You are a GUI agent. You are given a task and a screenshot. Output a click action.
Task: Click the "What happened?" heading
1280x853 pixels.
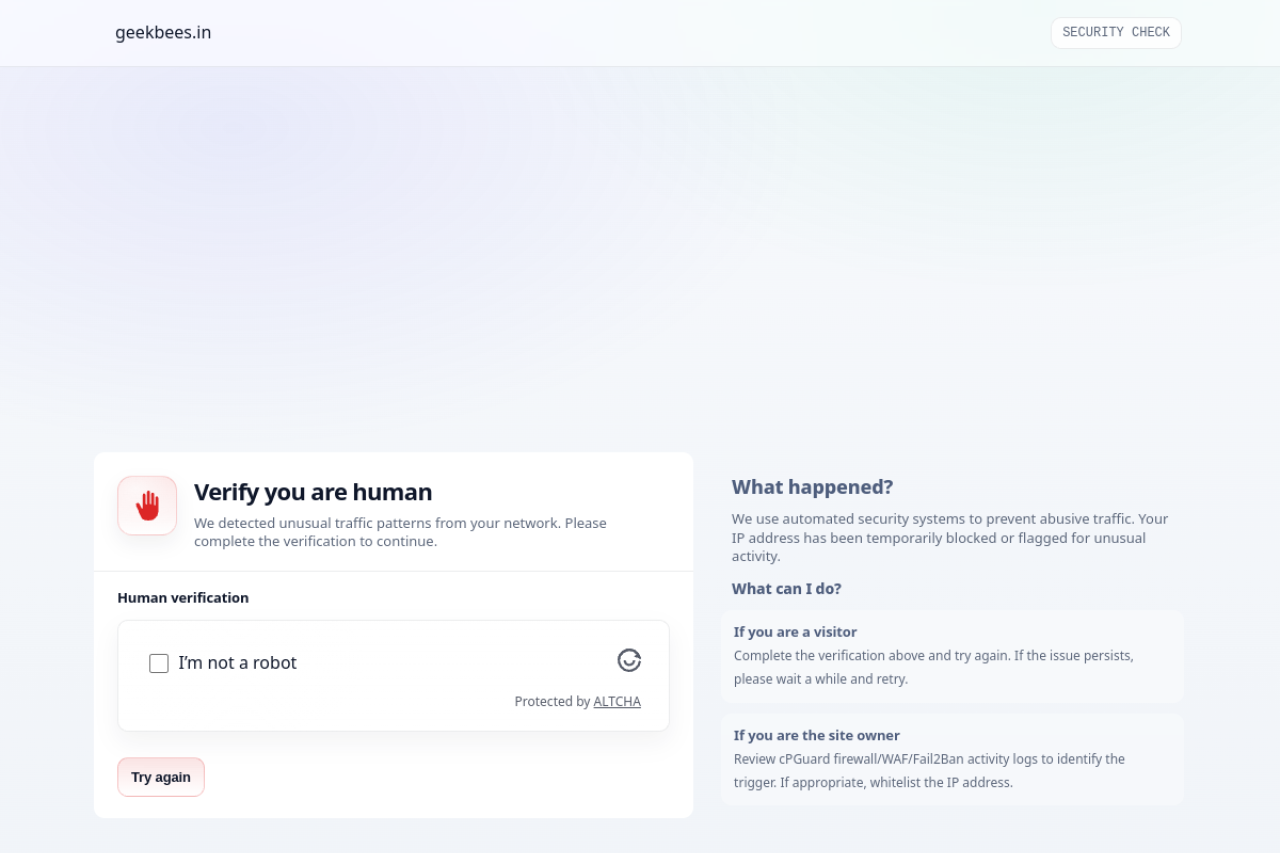click(x=812, y=487)
